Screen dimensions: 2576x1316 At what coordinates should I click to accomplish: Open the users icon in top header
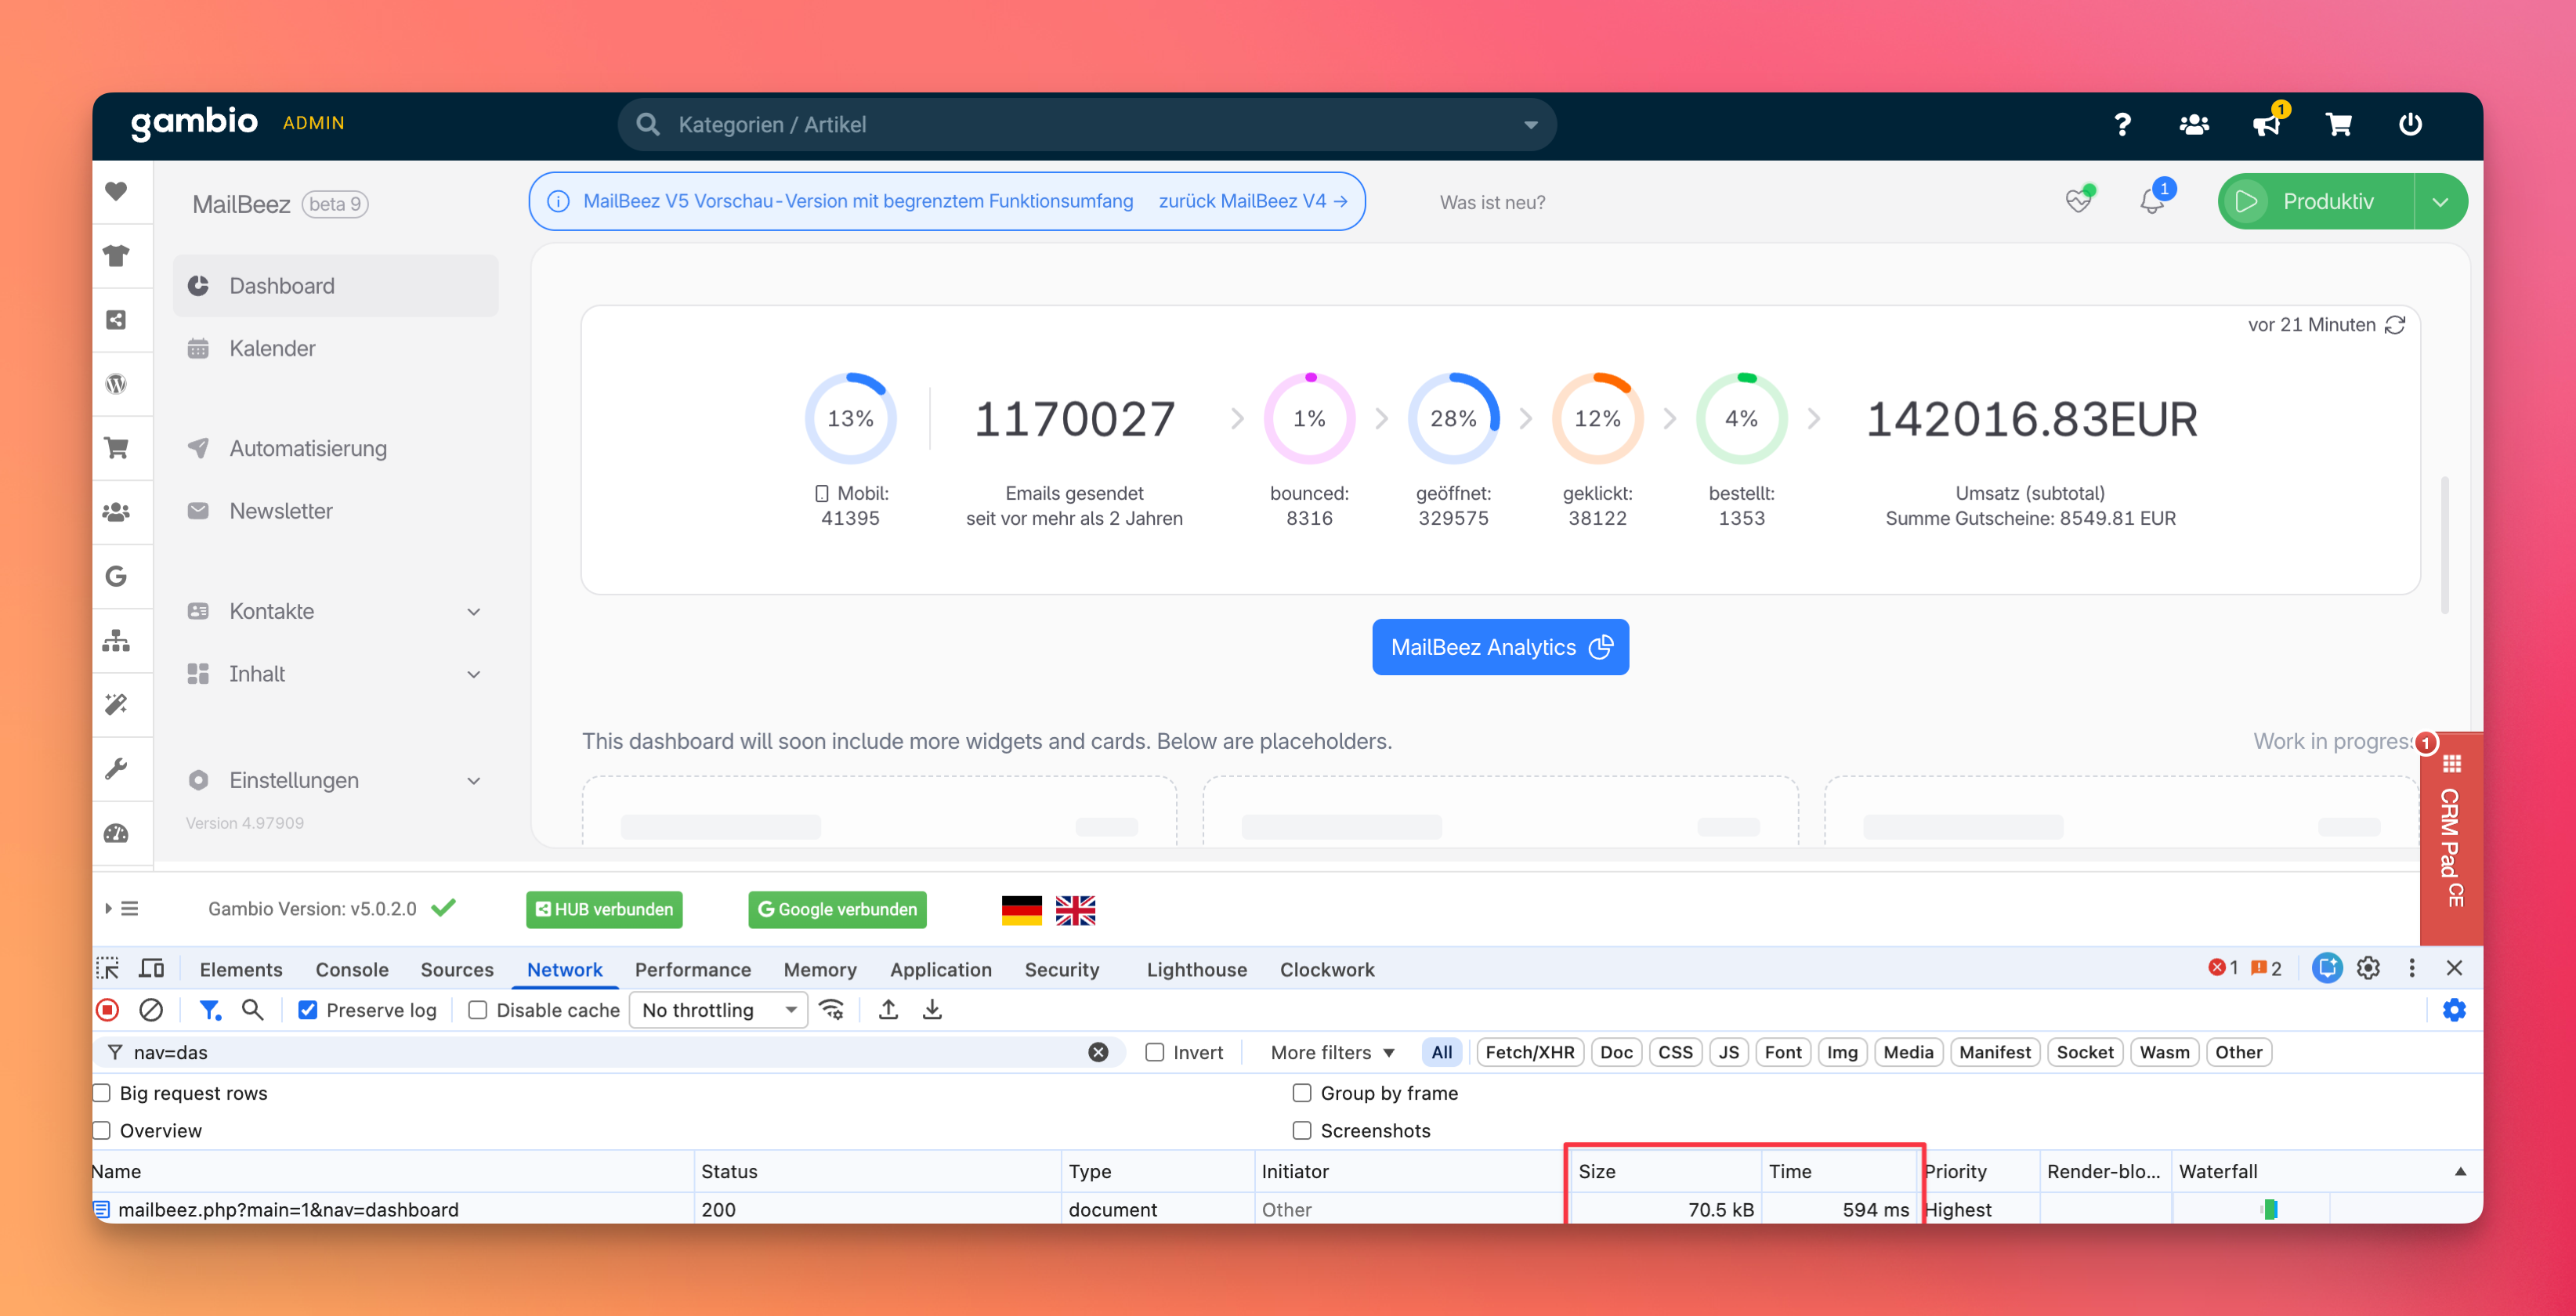click(x=2194, y=124)
